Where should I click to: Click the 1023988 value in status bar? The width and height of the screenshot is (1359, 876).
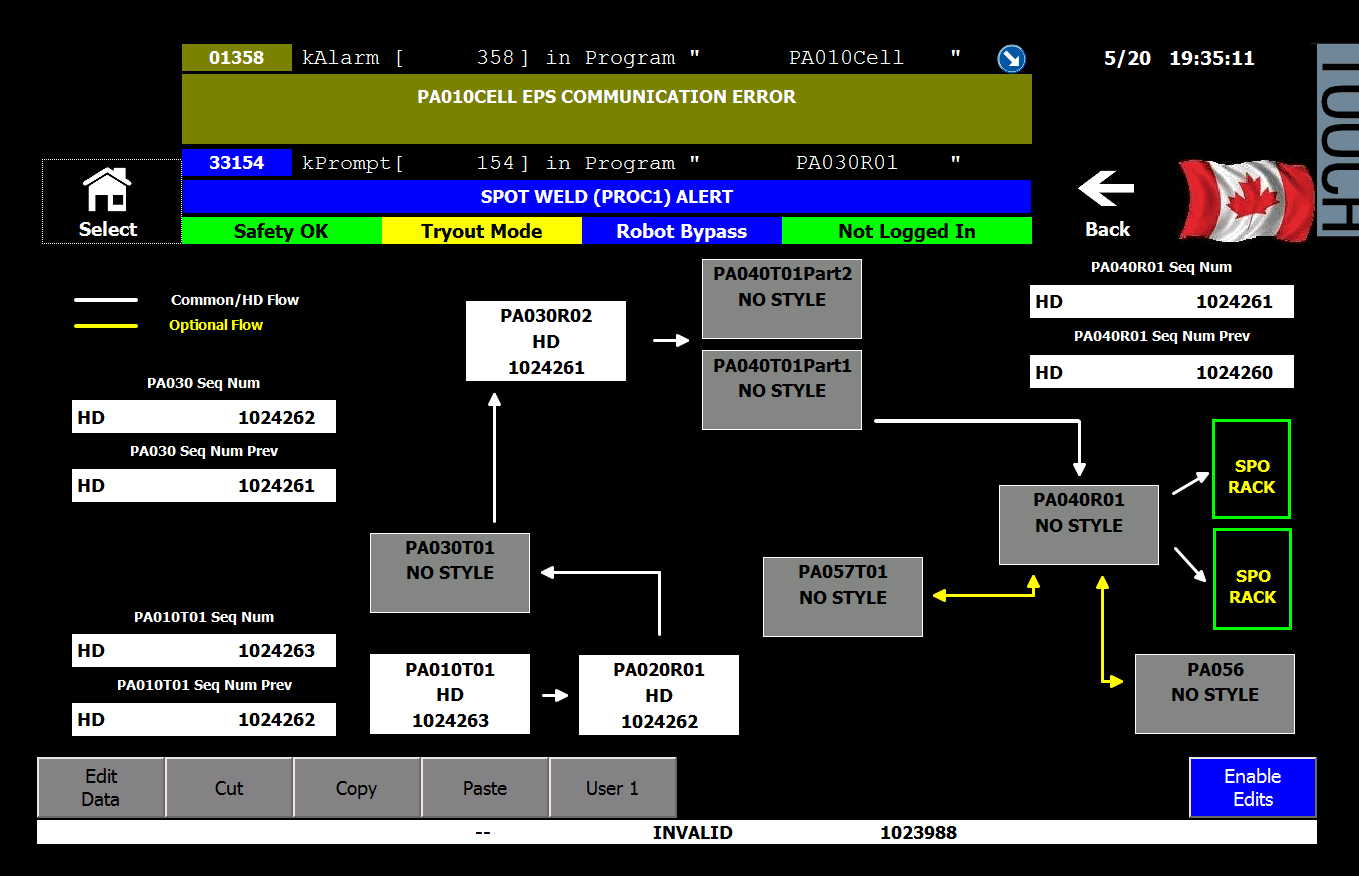(918, 832)
